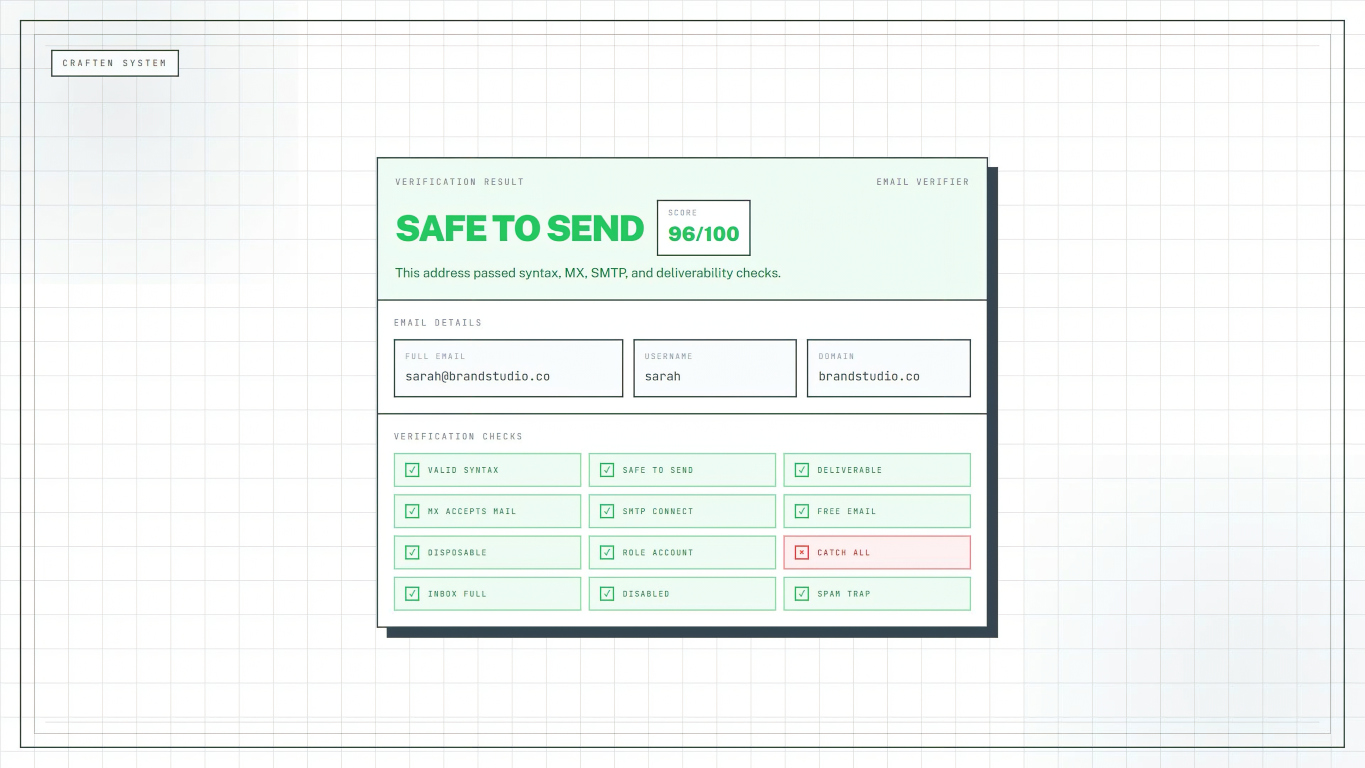
Task: Click the INBOX FULL checkmark icon
Action: coord(411,593)
